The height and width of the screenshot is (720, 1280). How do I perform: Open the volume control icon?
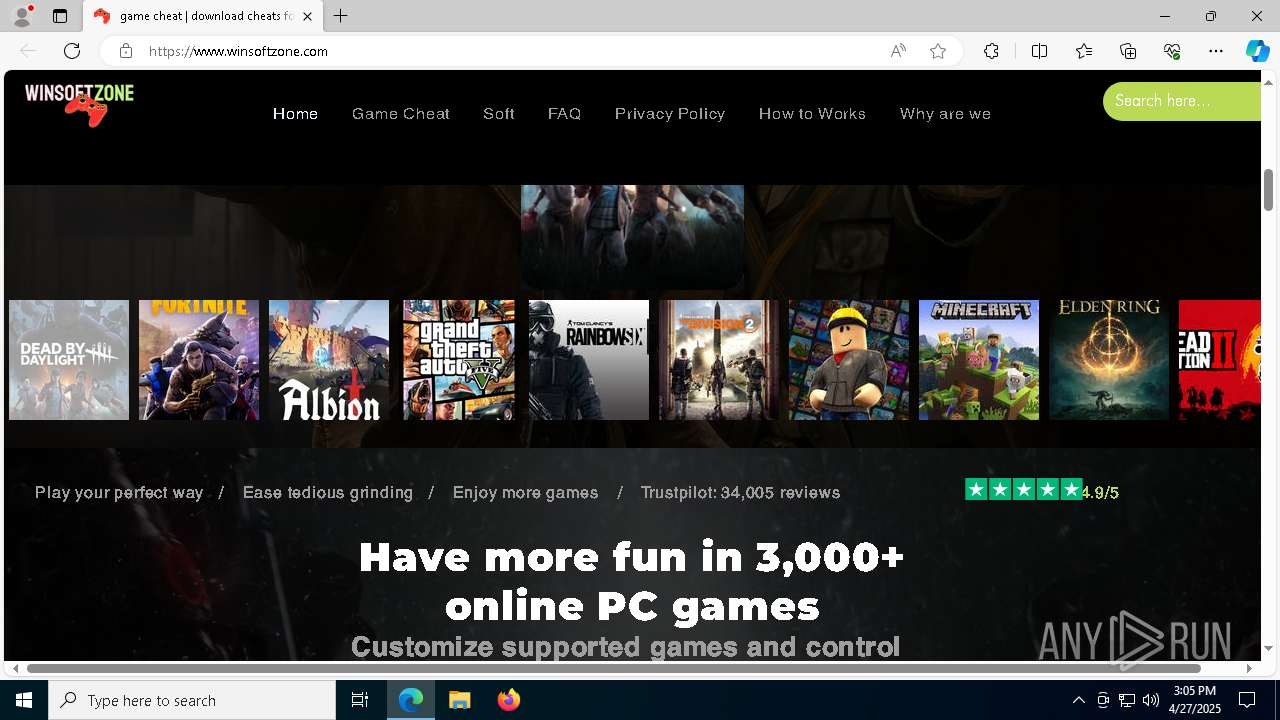(x=1151, y=700)
